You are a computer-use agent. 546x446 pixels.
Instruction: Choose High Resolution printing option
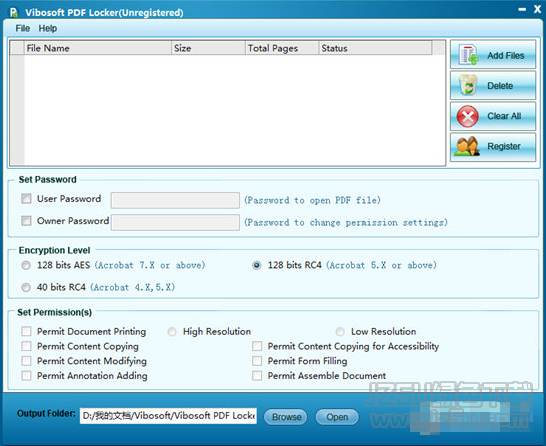[x=172, y=331]
